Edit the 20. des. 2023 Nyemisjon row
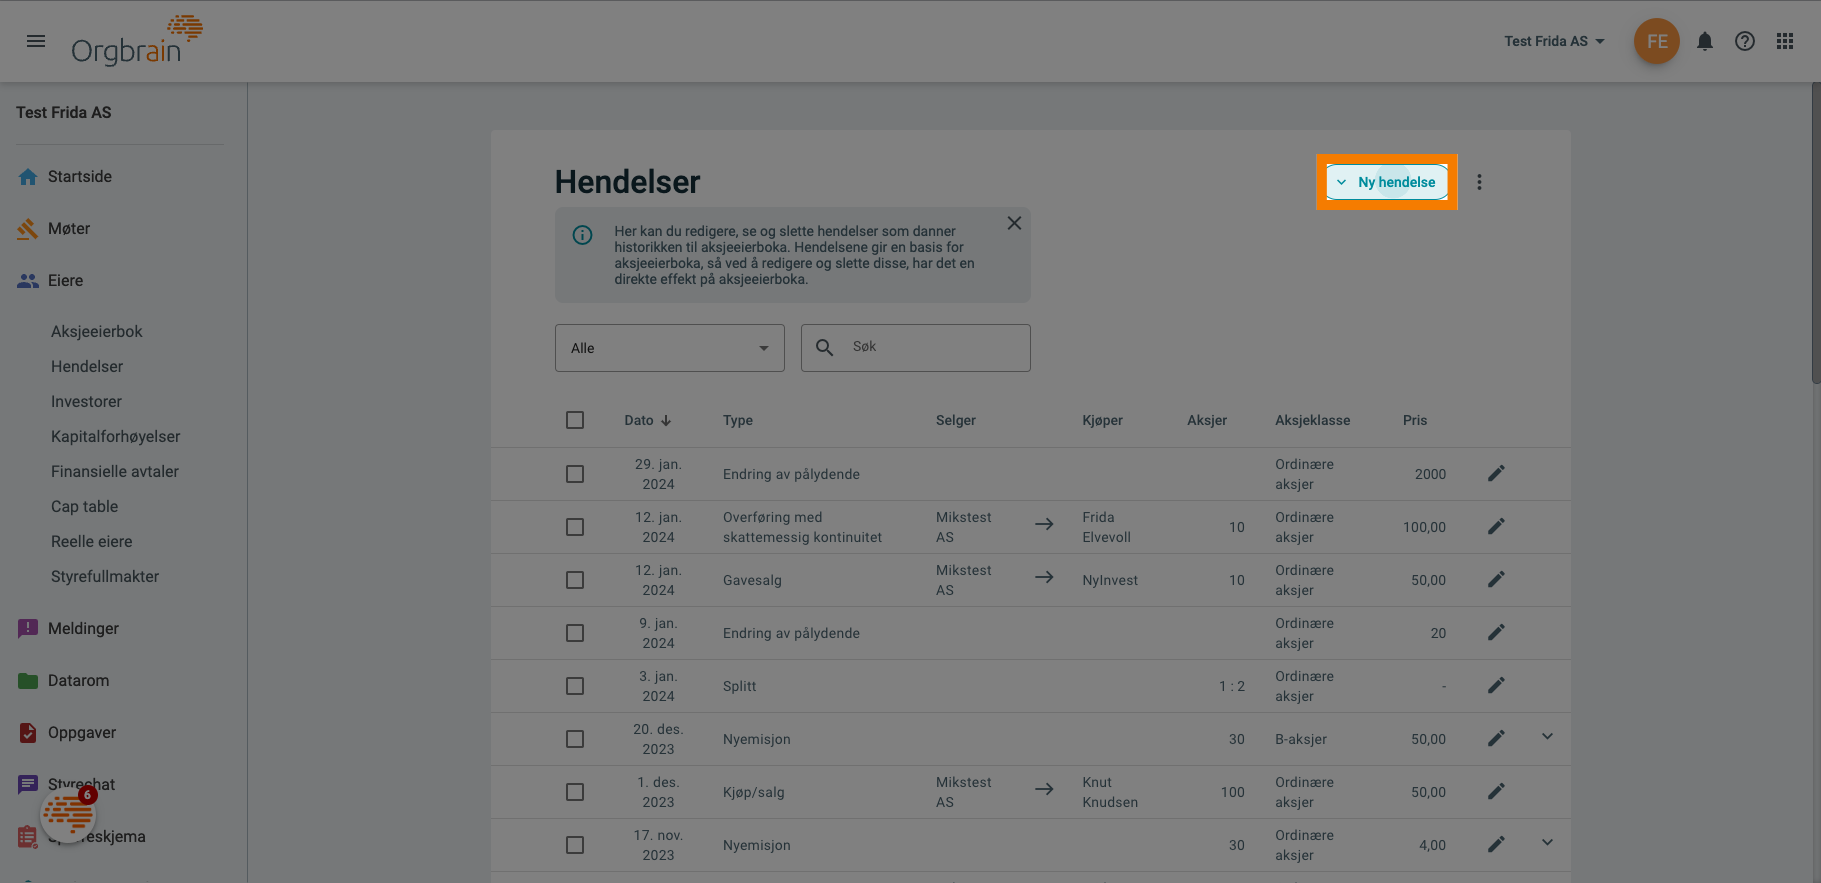 click(1496, 738)
